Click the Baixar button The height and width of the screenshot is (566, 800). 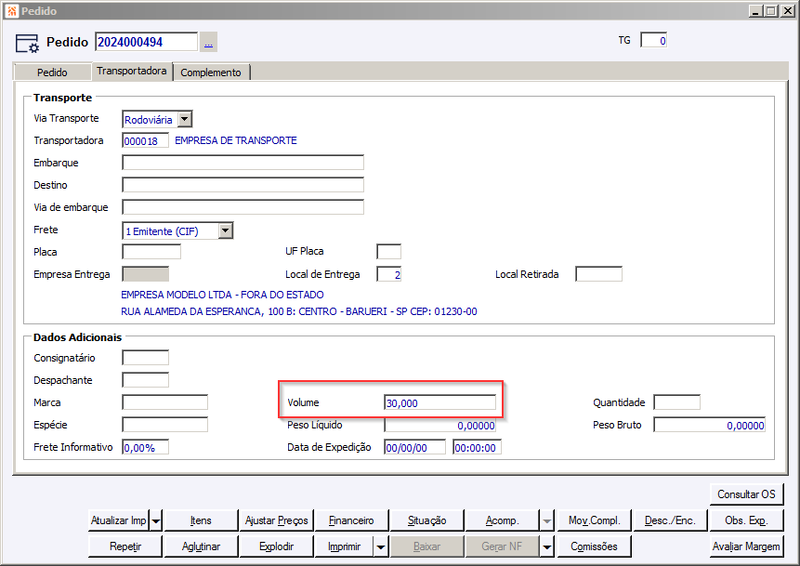[x=427, y=547]
